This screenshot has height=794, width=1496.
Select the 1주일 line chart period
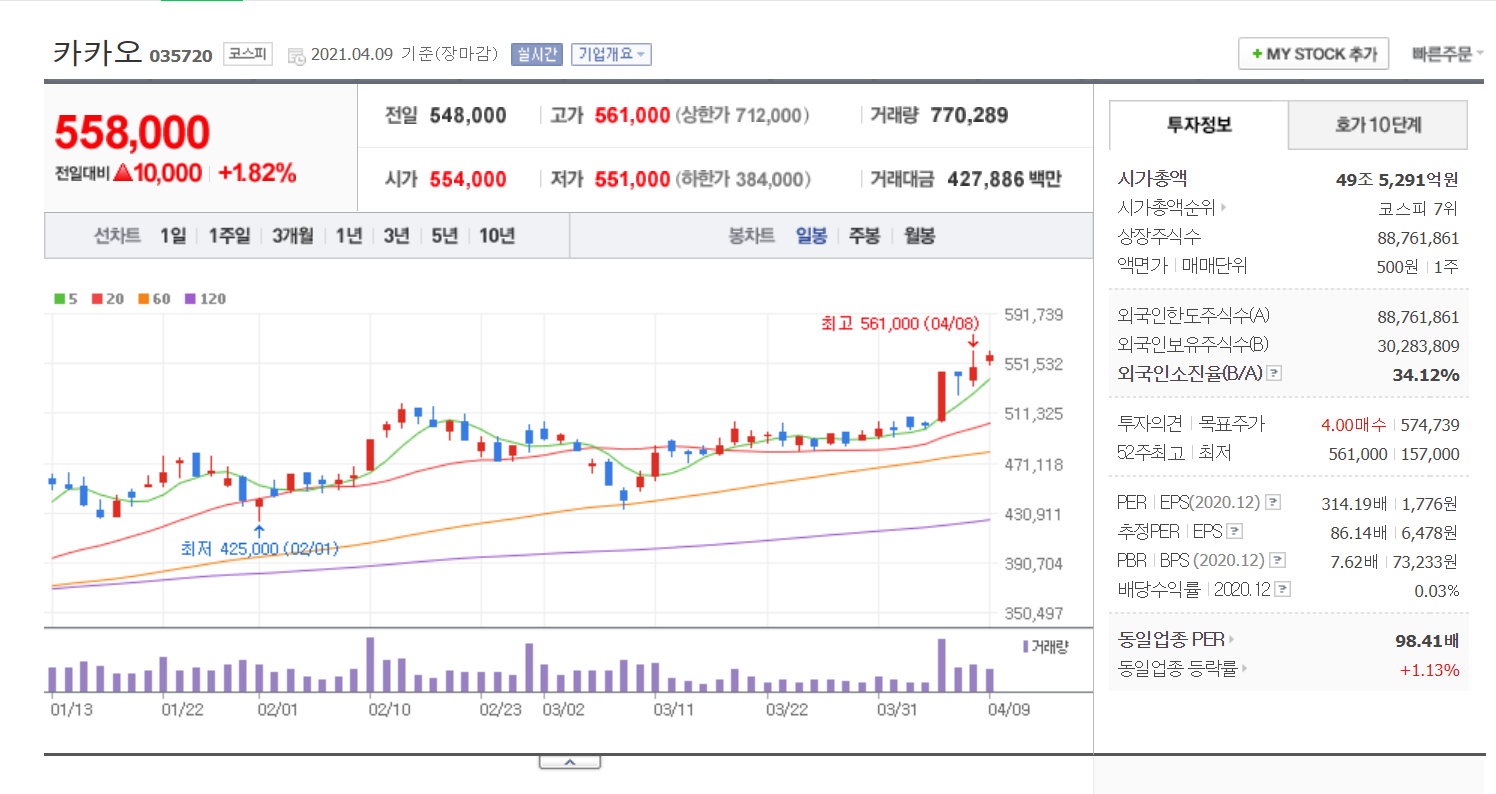tap(229, 236)
